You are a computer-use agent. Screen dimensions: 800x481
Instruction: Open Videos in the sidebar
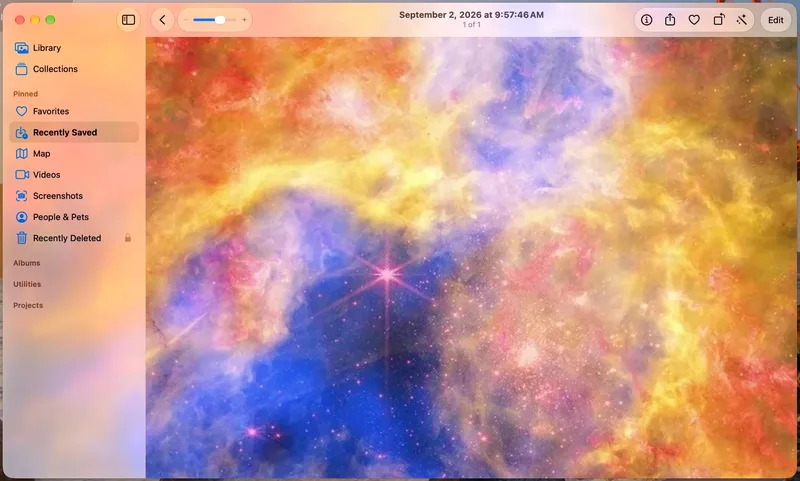coord(74,175)
